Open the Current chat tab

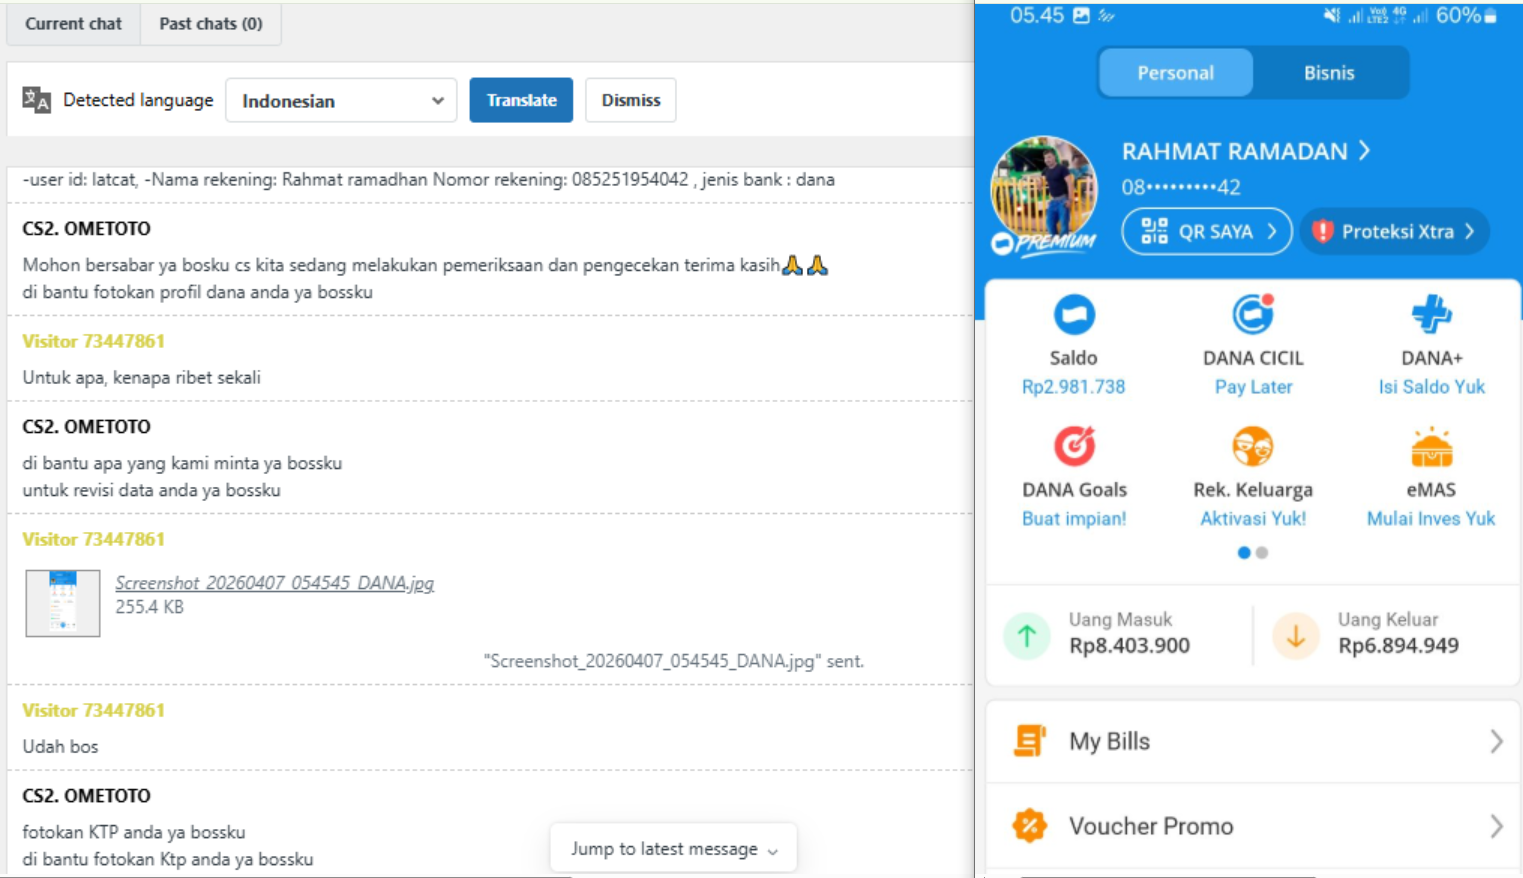tap(73, 23)
